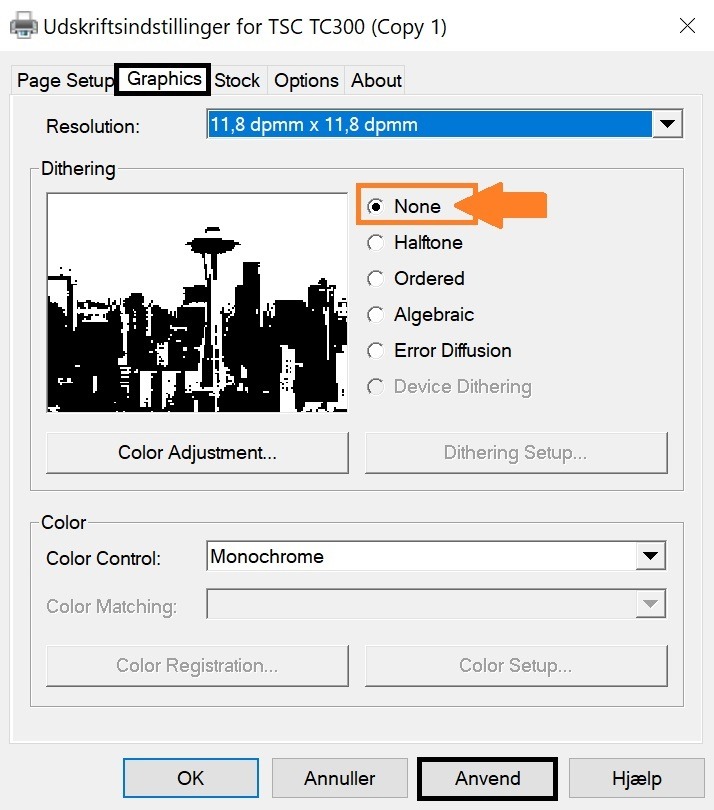Click the Dithering Setup button
Viewport: 714px width, 810px height.
click(x=516, y=453)
